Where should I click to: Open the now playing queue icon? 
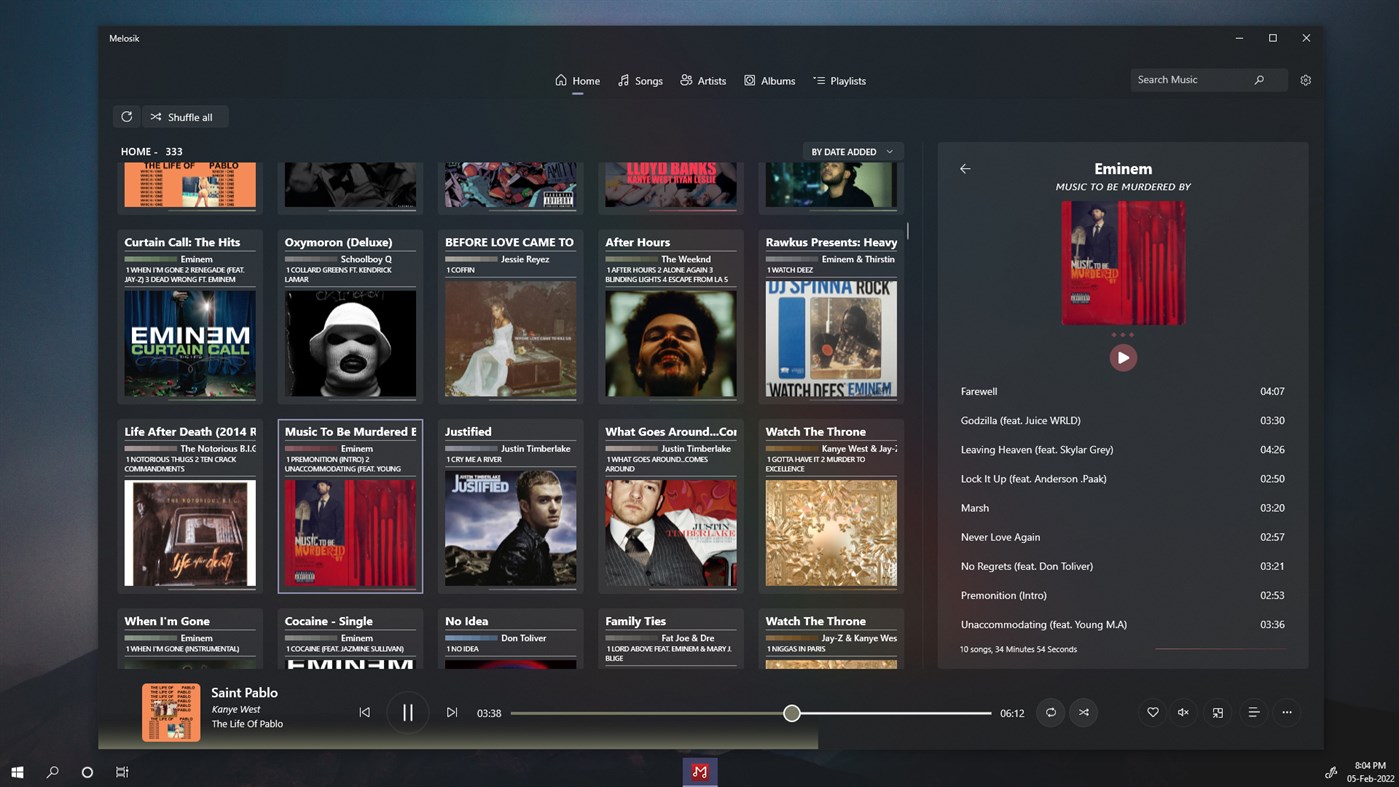(x=1253, y=712)
